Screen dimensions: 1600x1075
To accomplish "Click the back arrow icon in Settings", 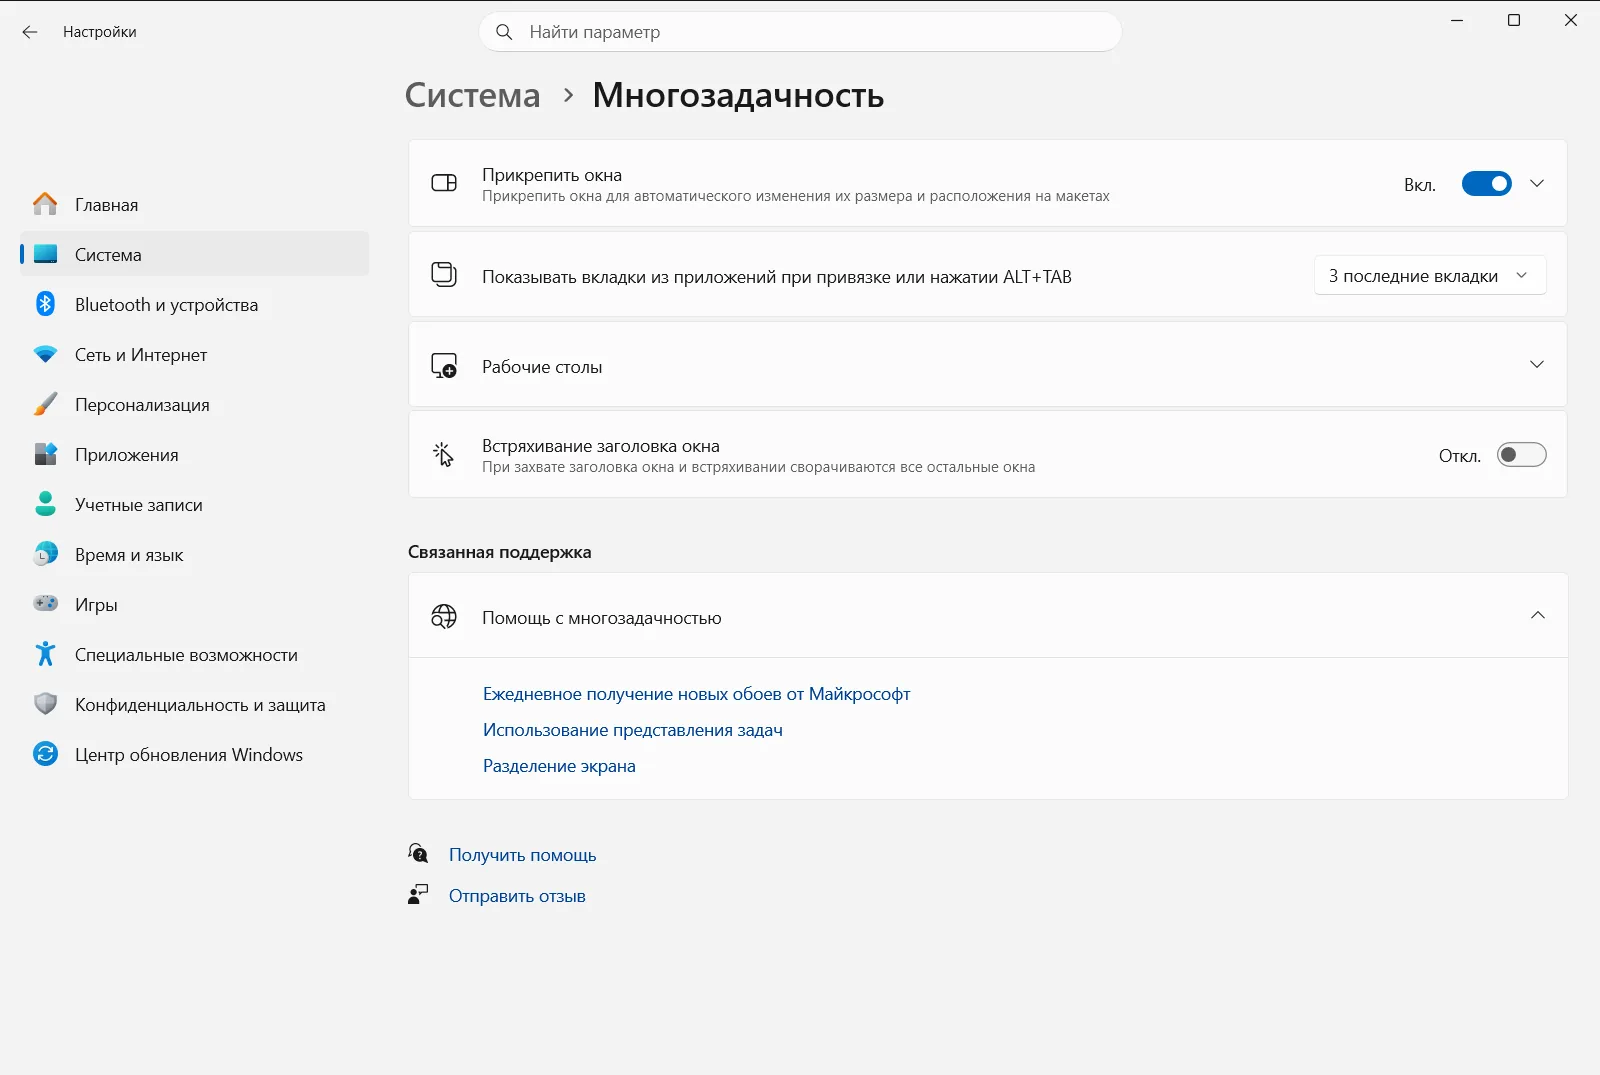I will (x=30, y=32).
